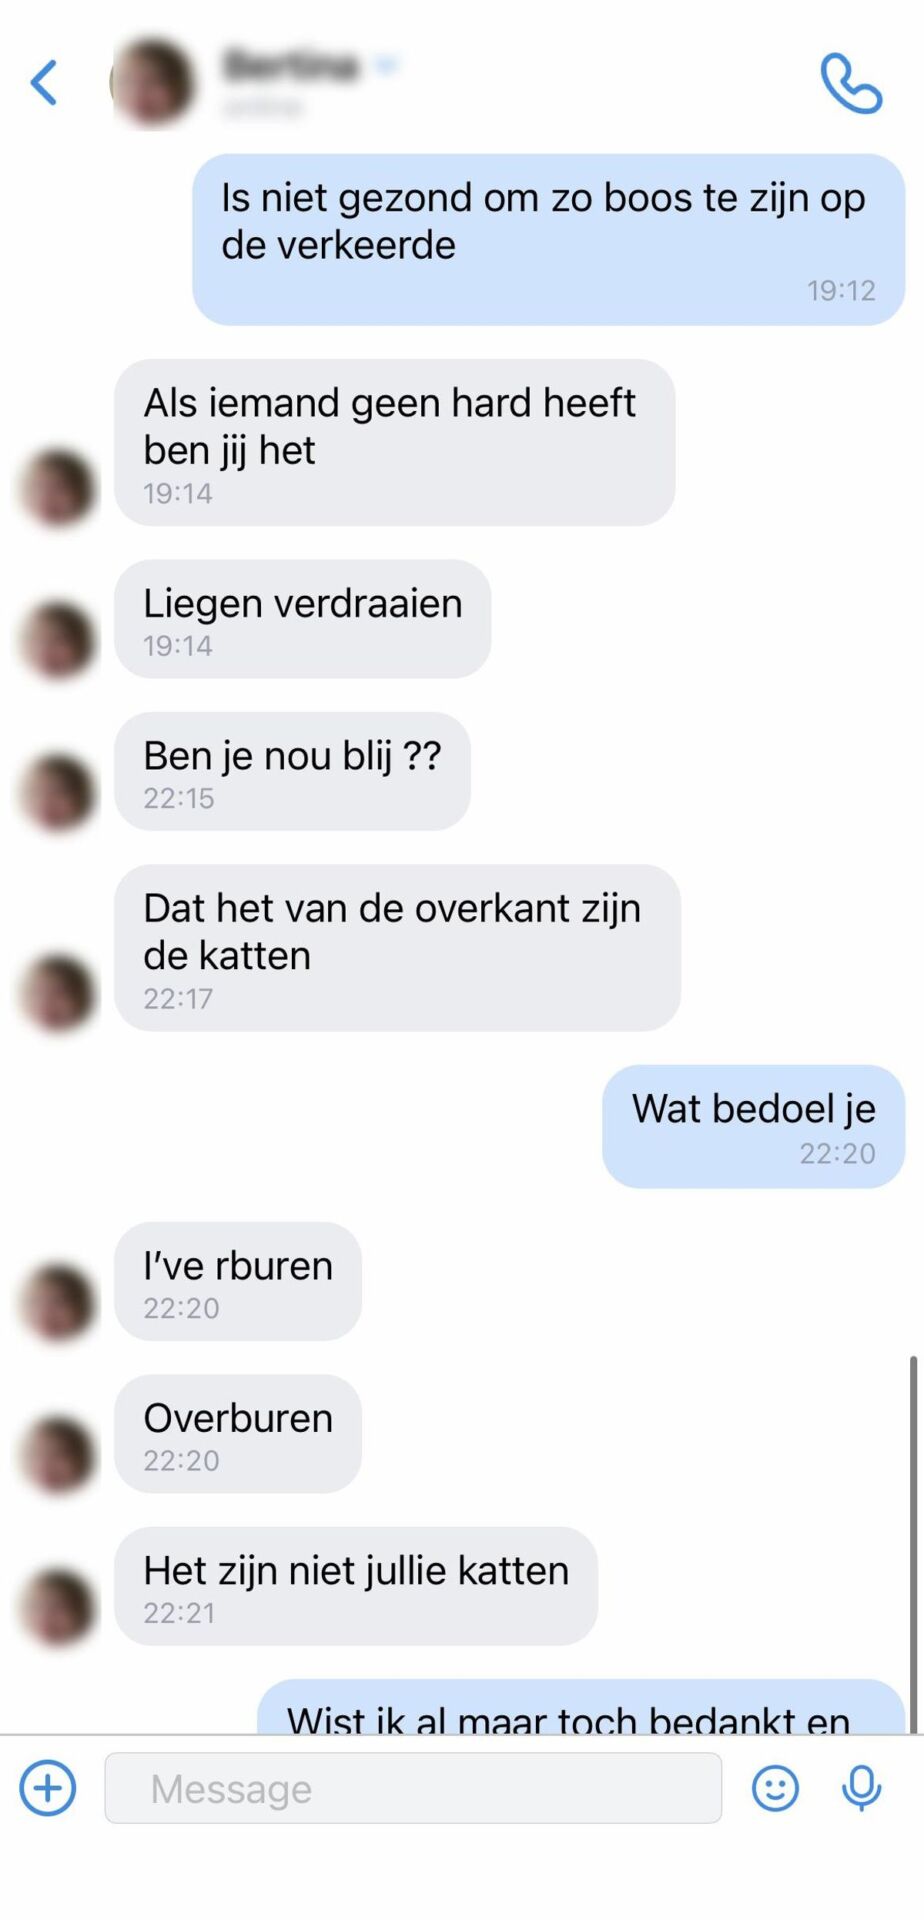Open the emoji sticker picker
This screenshot has width=924, height=1920.
[x=775, y=1787]
